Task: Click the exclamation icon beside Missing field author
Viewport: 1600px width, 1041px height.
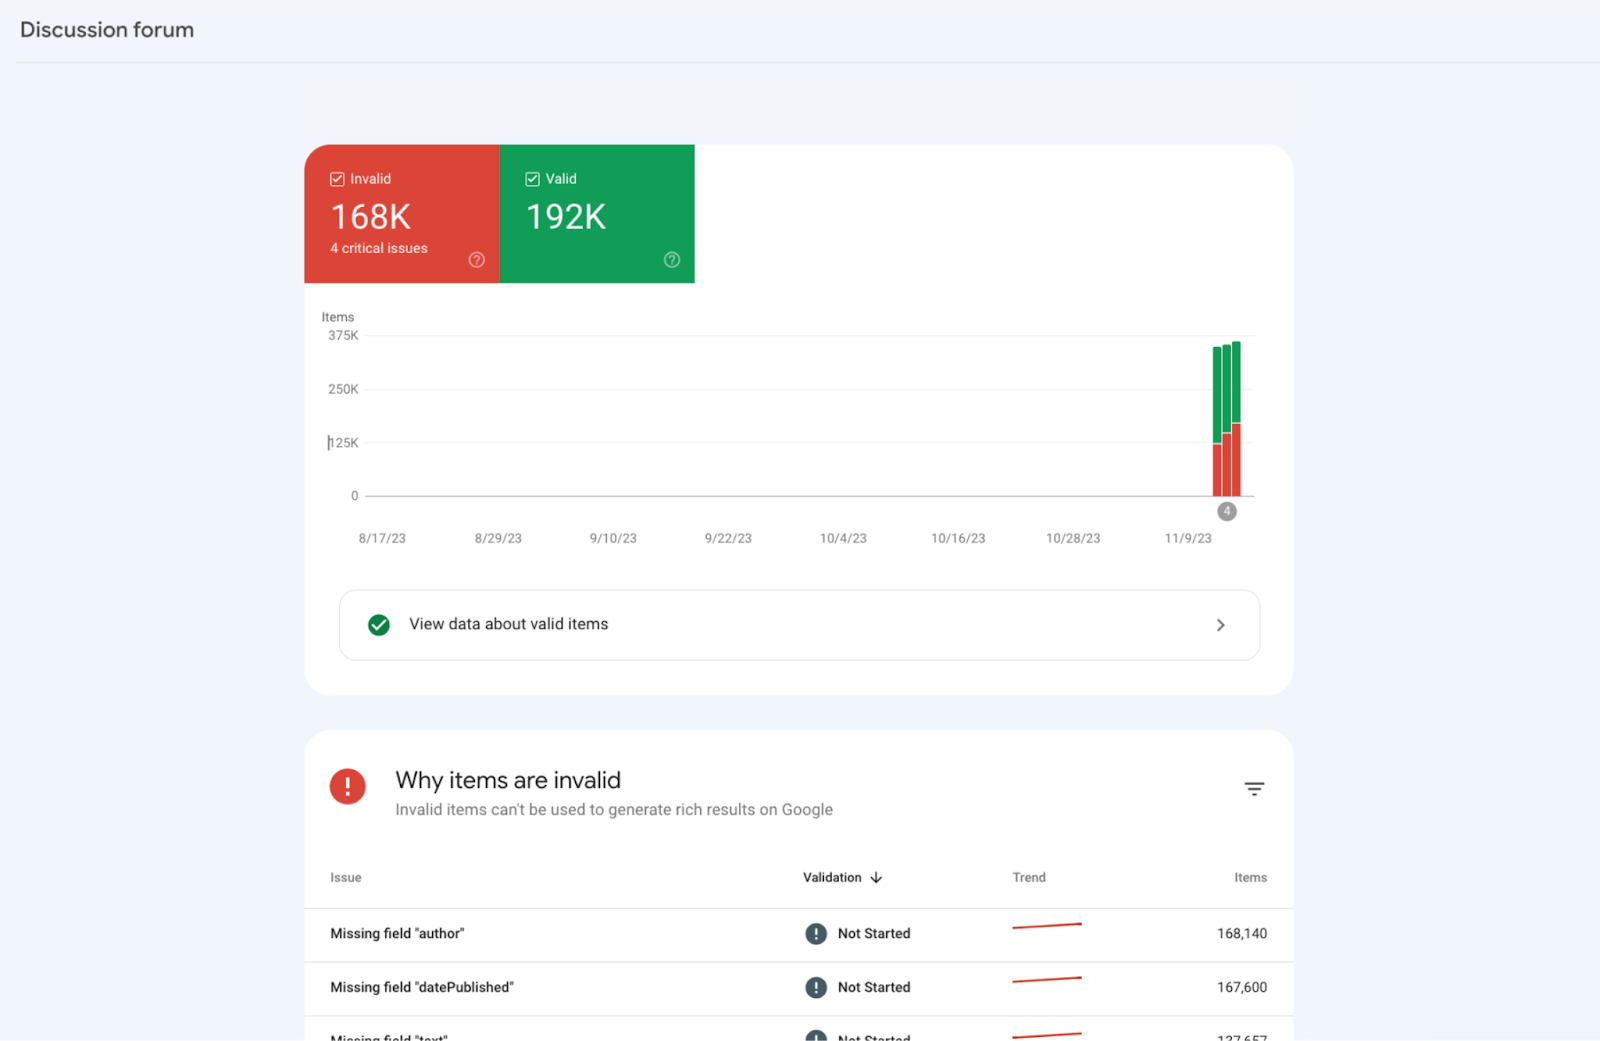Action: tap(815, 933)
